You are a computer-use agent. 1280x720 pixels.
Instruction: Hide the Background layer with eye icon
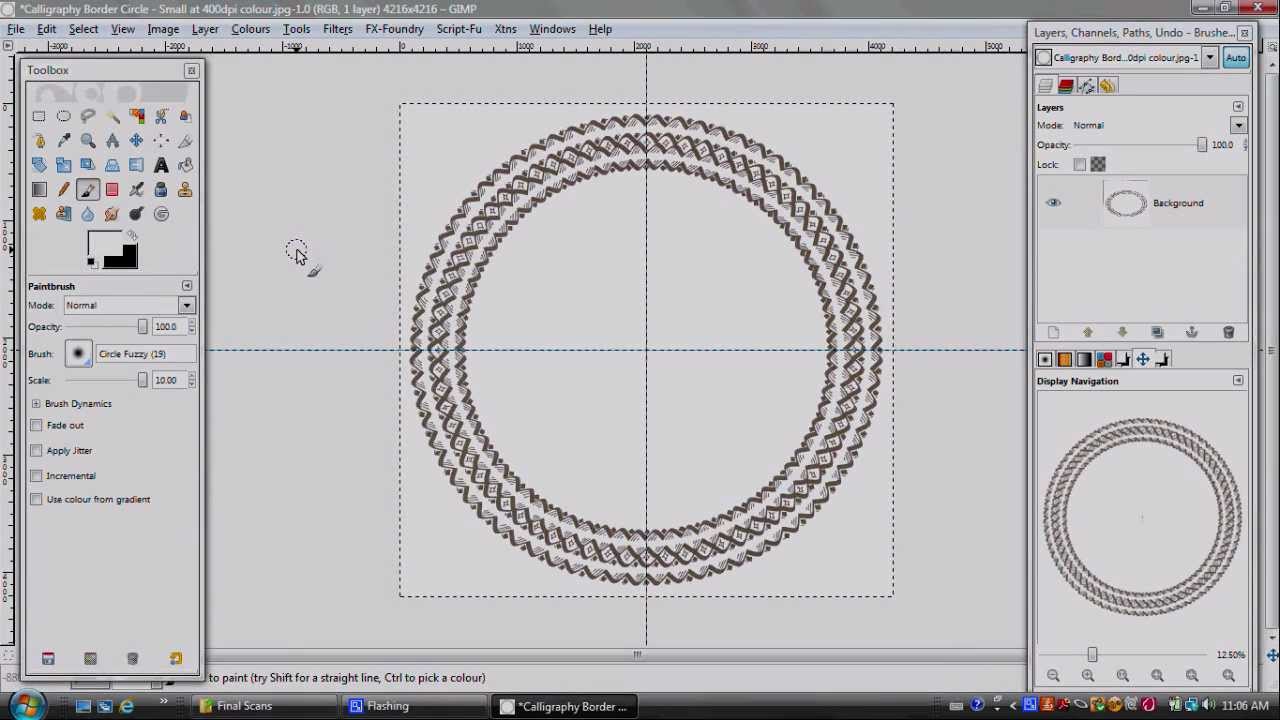coord(1053,203)
